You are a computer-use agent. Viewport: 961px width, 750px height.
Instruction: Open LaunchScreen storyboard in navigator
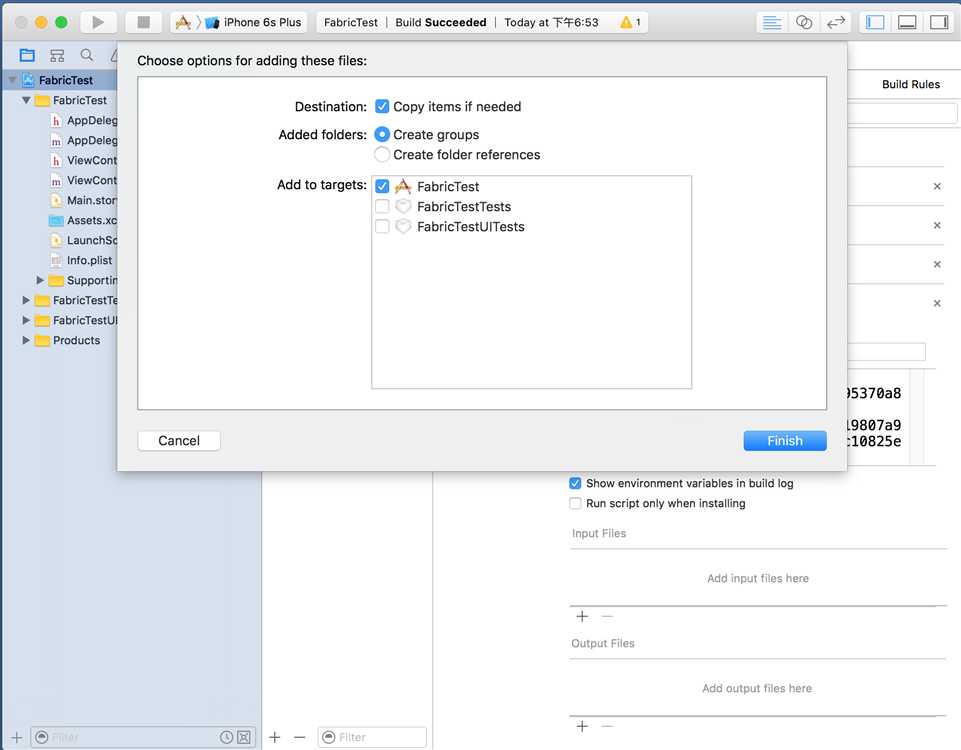click(x=83, y=240)
